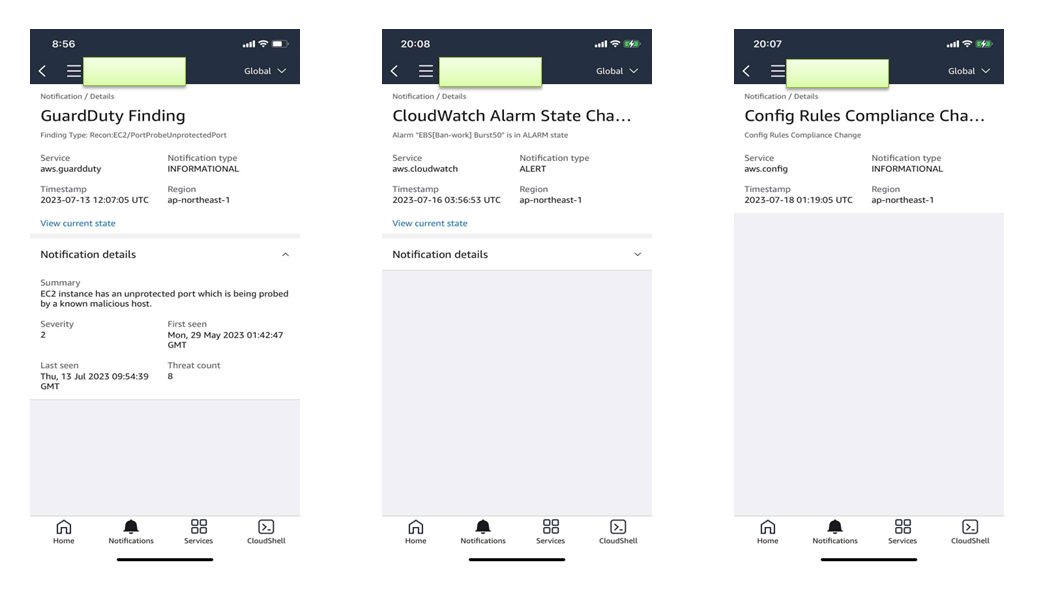Open Notifications tab on Config Rules screen
Image resolution: width=1040 pixels, height=596 pixels.
(x=835, y=532)
